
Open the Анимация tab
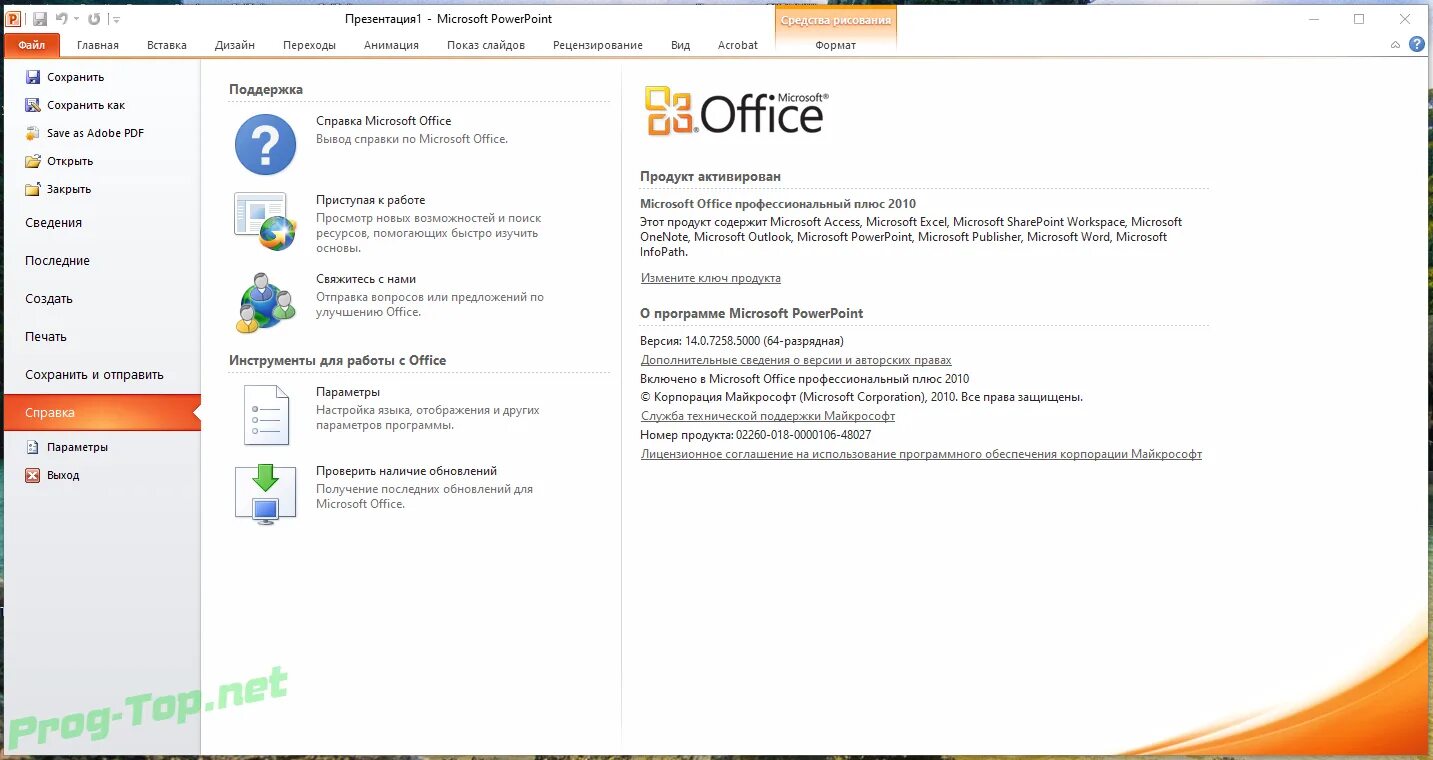click(391, 45)
